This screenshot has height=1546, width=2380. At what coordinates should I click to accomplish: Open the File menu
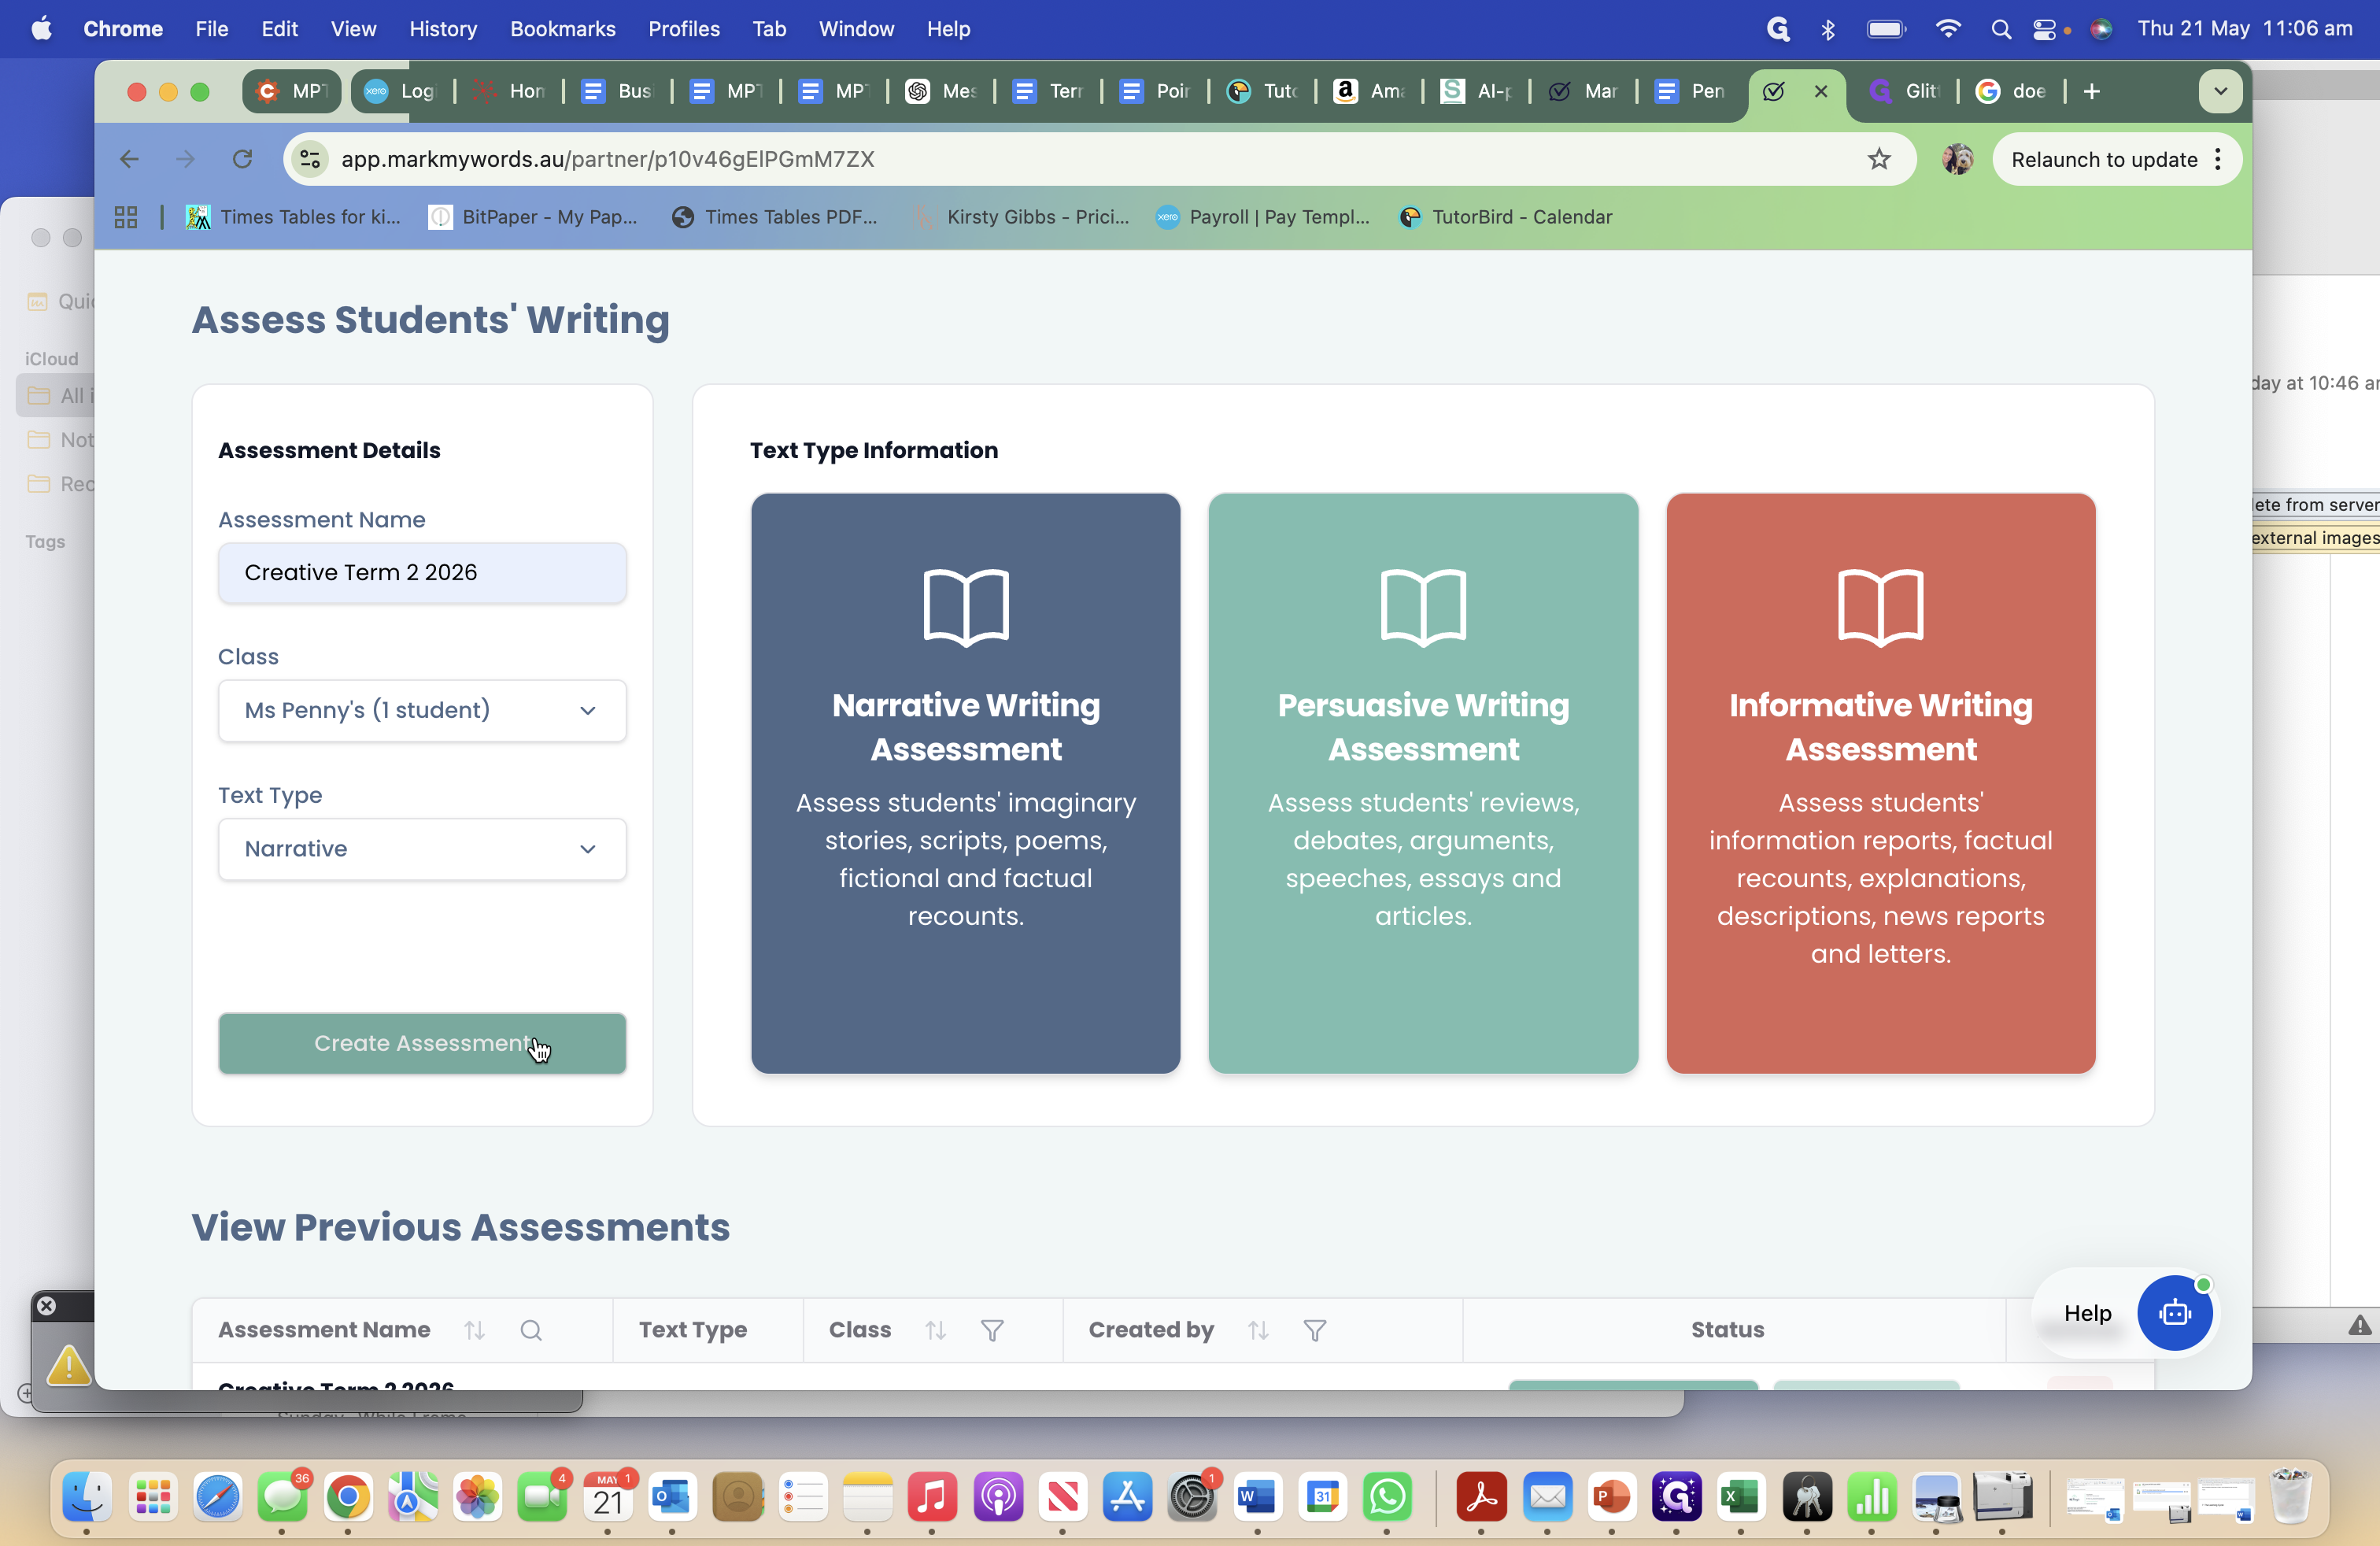211,29
